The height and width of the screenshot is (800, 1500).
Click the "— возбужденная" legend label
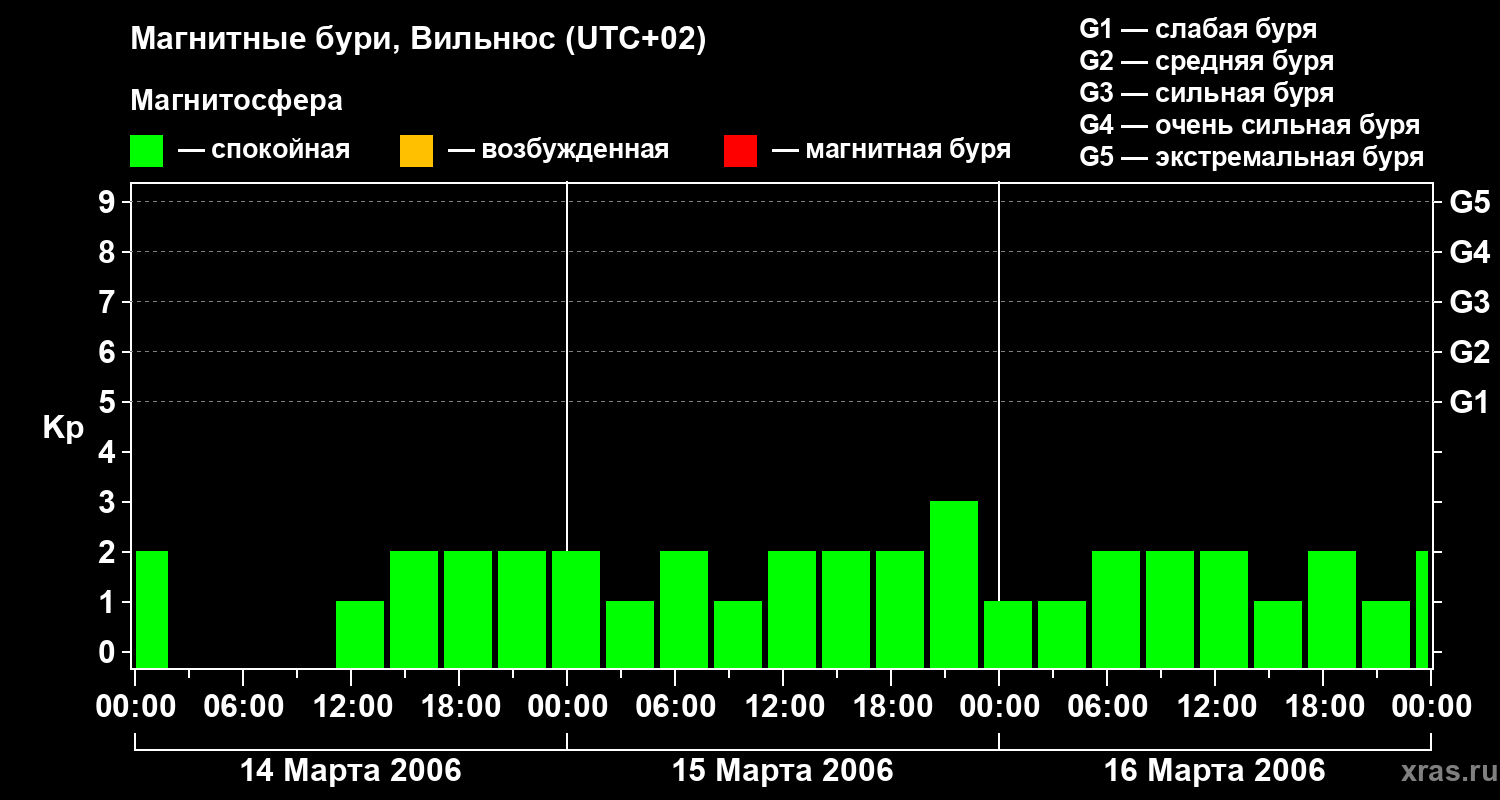tap(558, 150)
